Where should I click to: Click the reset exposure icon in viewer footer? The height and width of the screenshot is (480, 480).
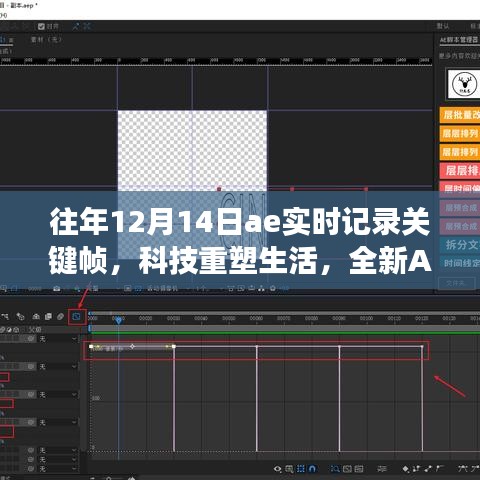[273, 288]
